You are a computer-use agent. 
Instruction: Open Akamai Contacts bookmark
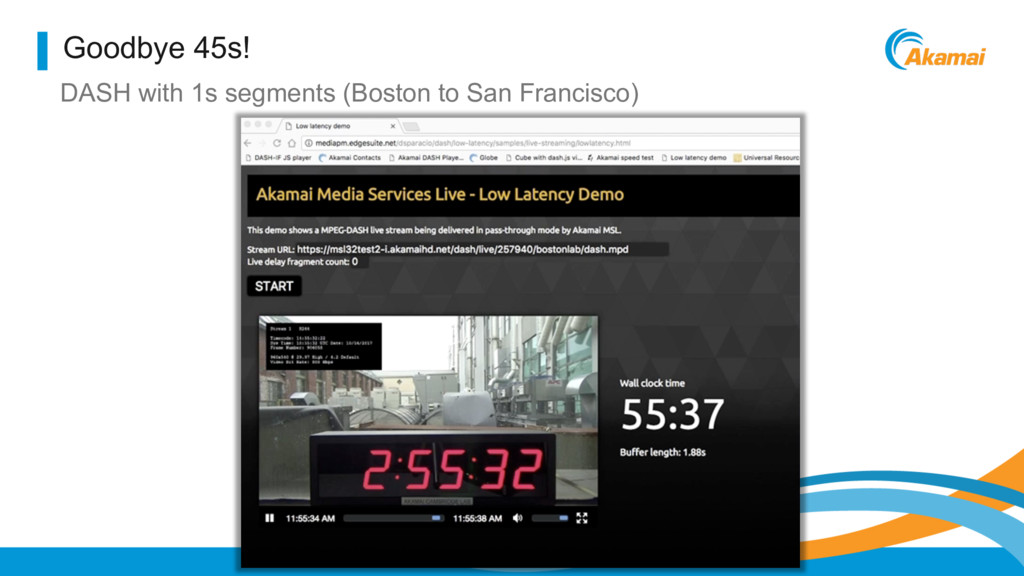pyautogui.click(x=349, y=157)
